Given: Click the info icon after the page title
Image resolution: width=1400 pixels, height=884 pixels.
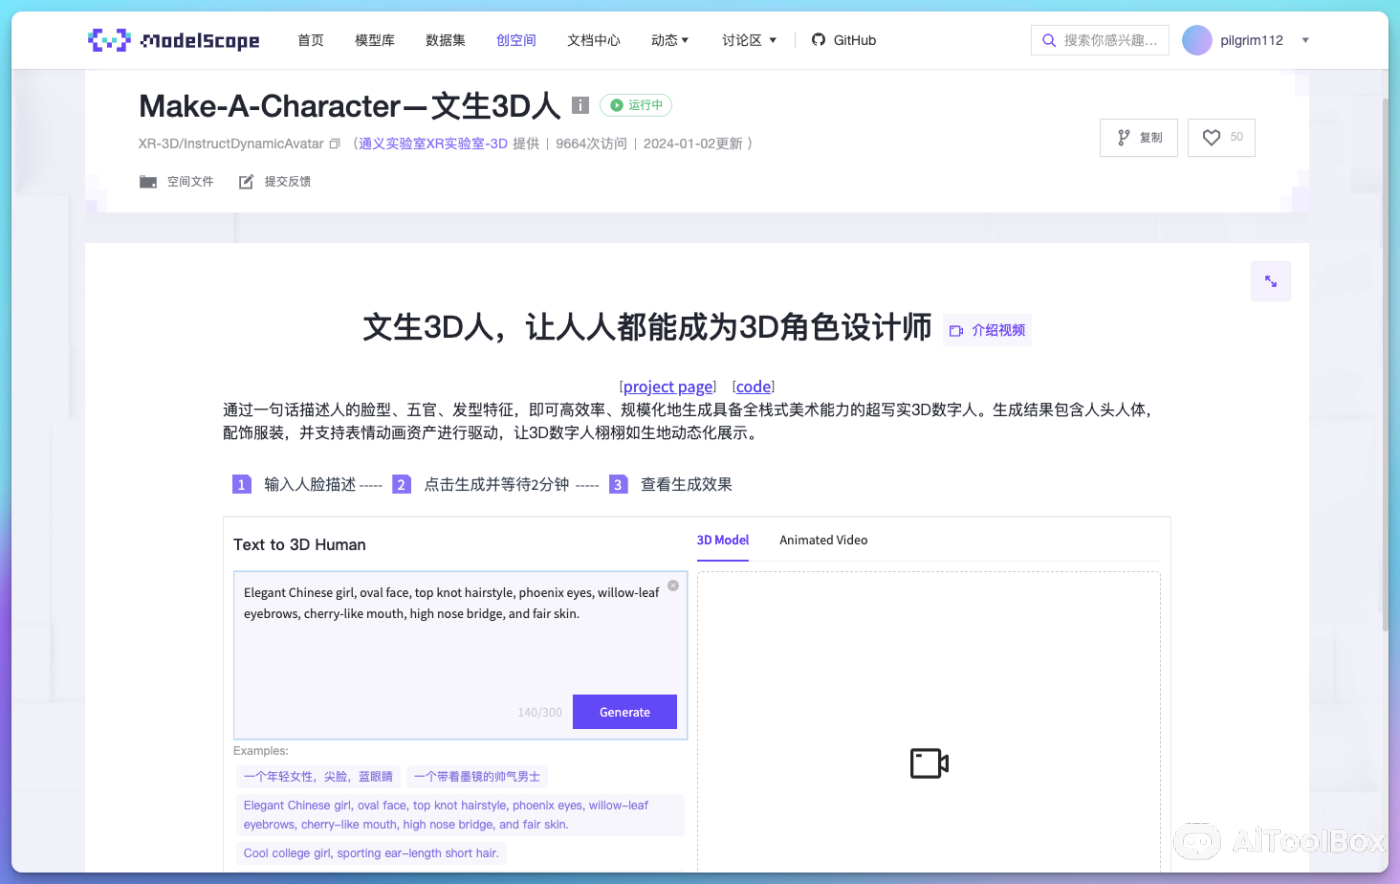Looking at the screenshot, I should 581,105.
